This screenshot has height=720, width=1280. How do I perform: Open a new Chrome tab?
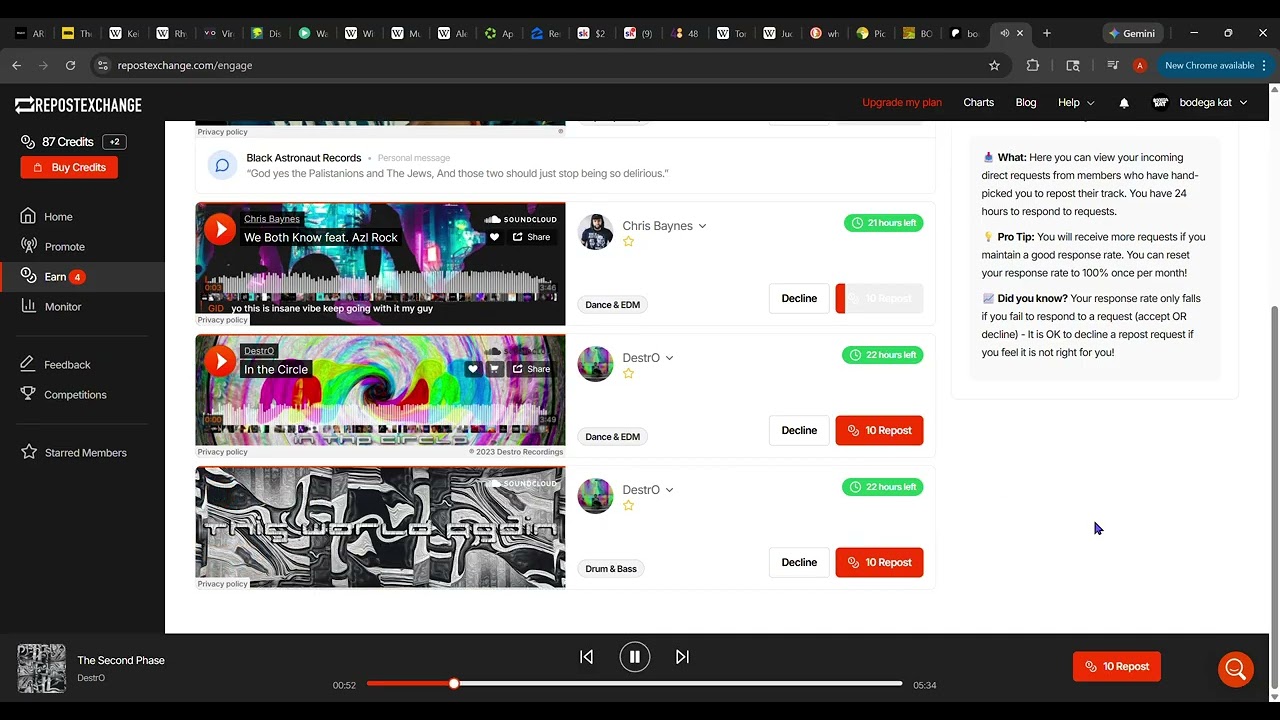1047,33
